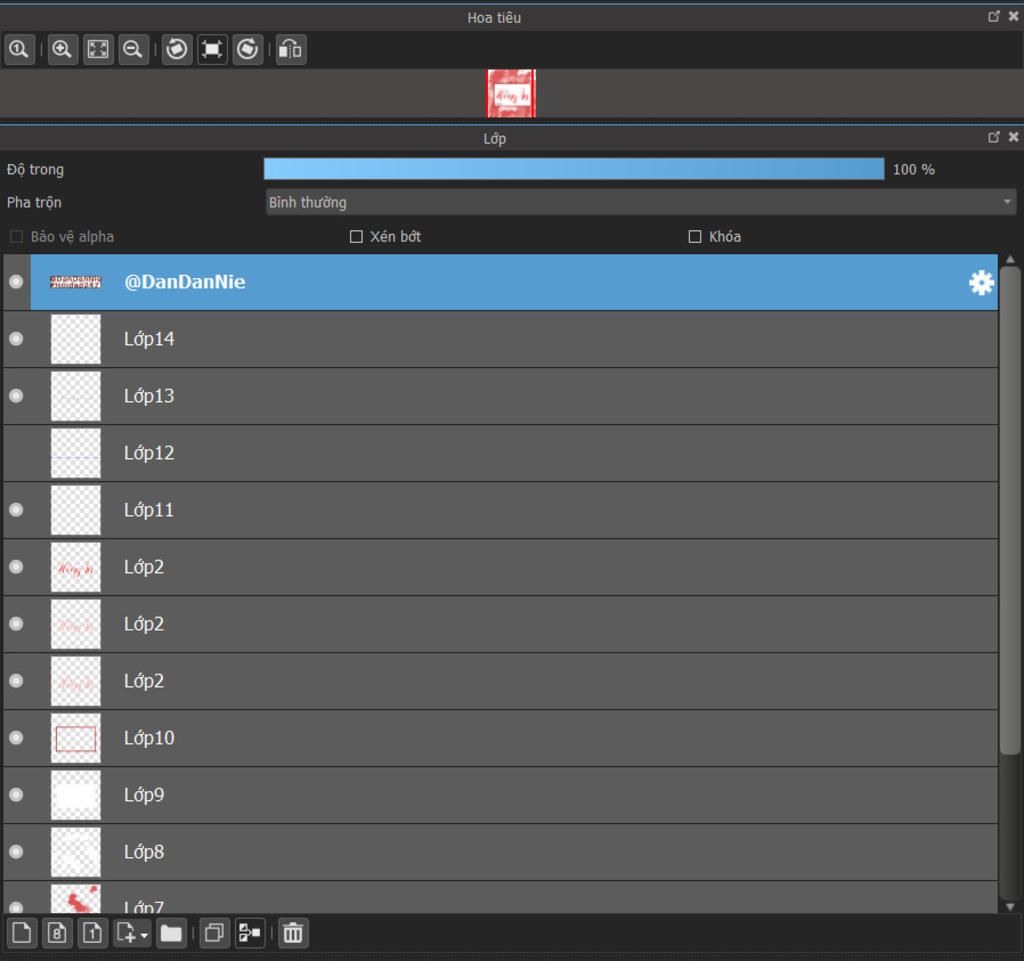Flip the canvas view horizontally

pos(291,50)
